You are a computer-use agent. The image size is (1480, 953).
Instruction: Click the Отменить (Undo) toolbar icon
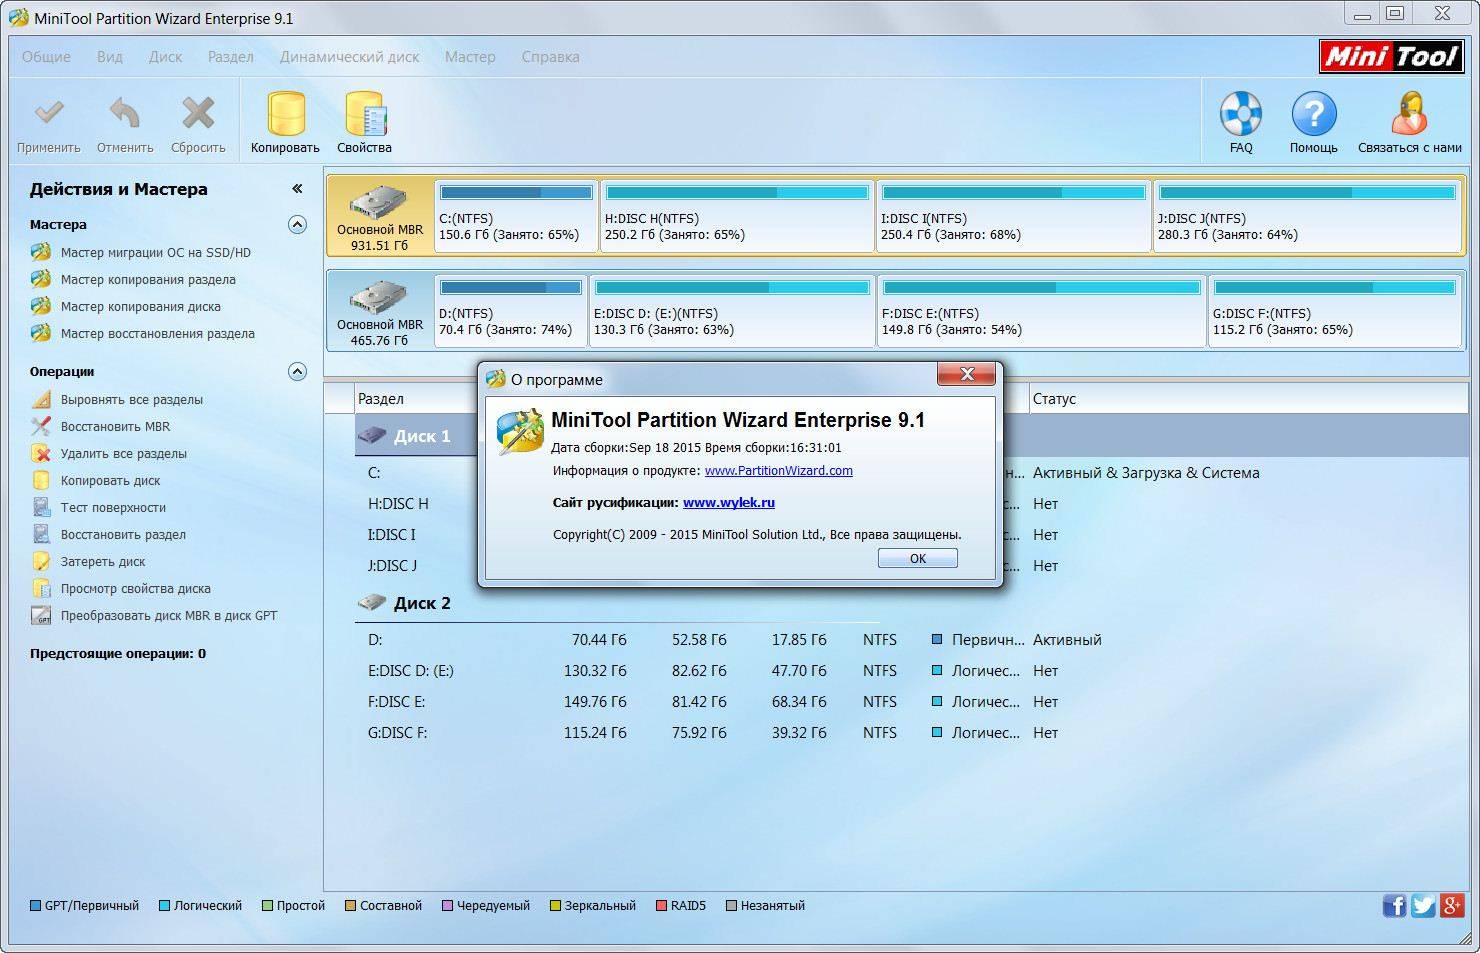point(125,116)
